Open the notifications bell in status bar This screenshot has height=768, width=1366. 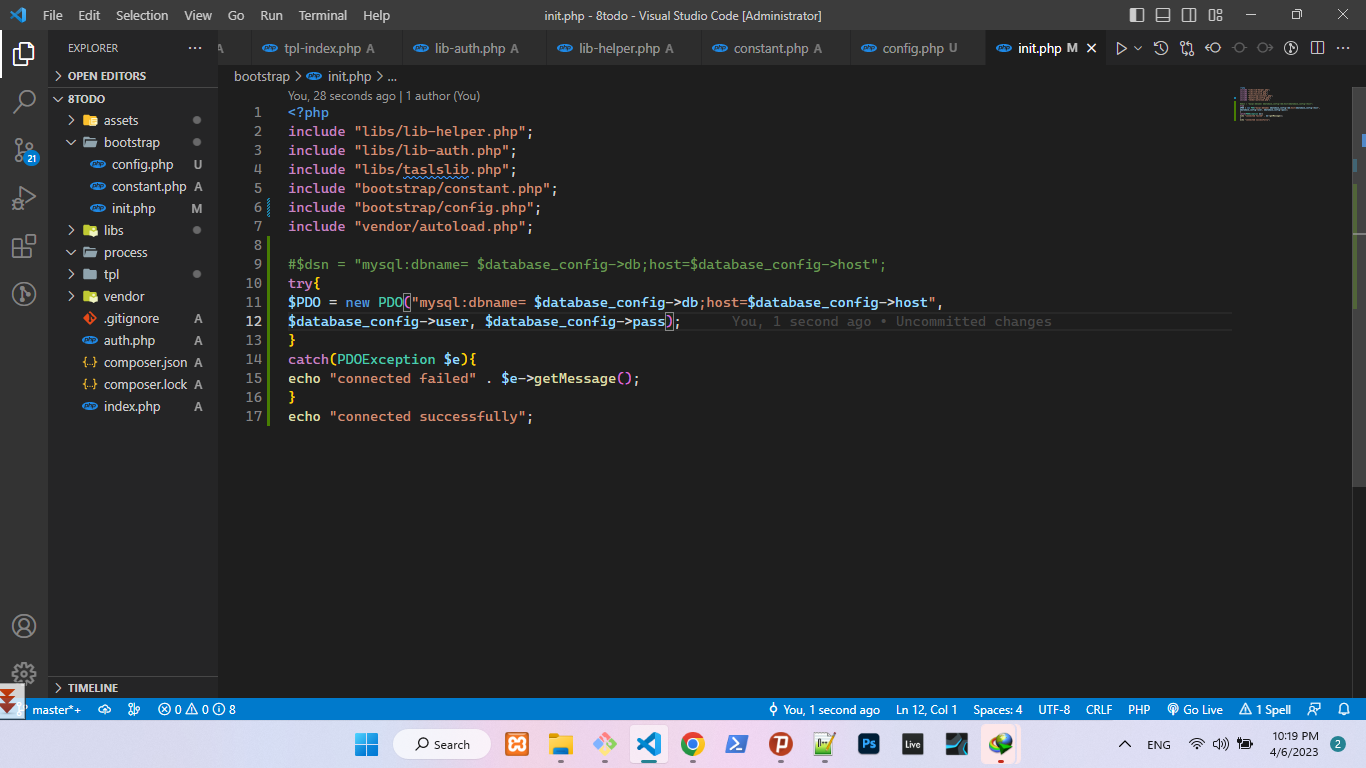[x=1344, y=709]
